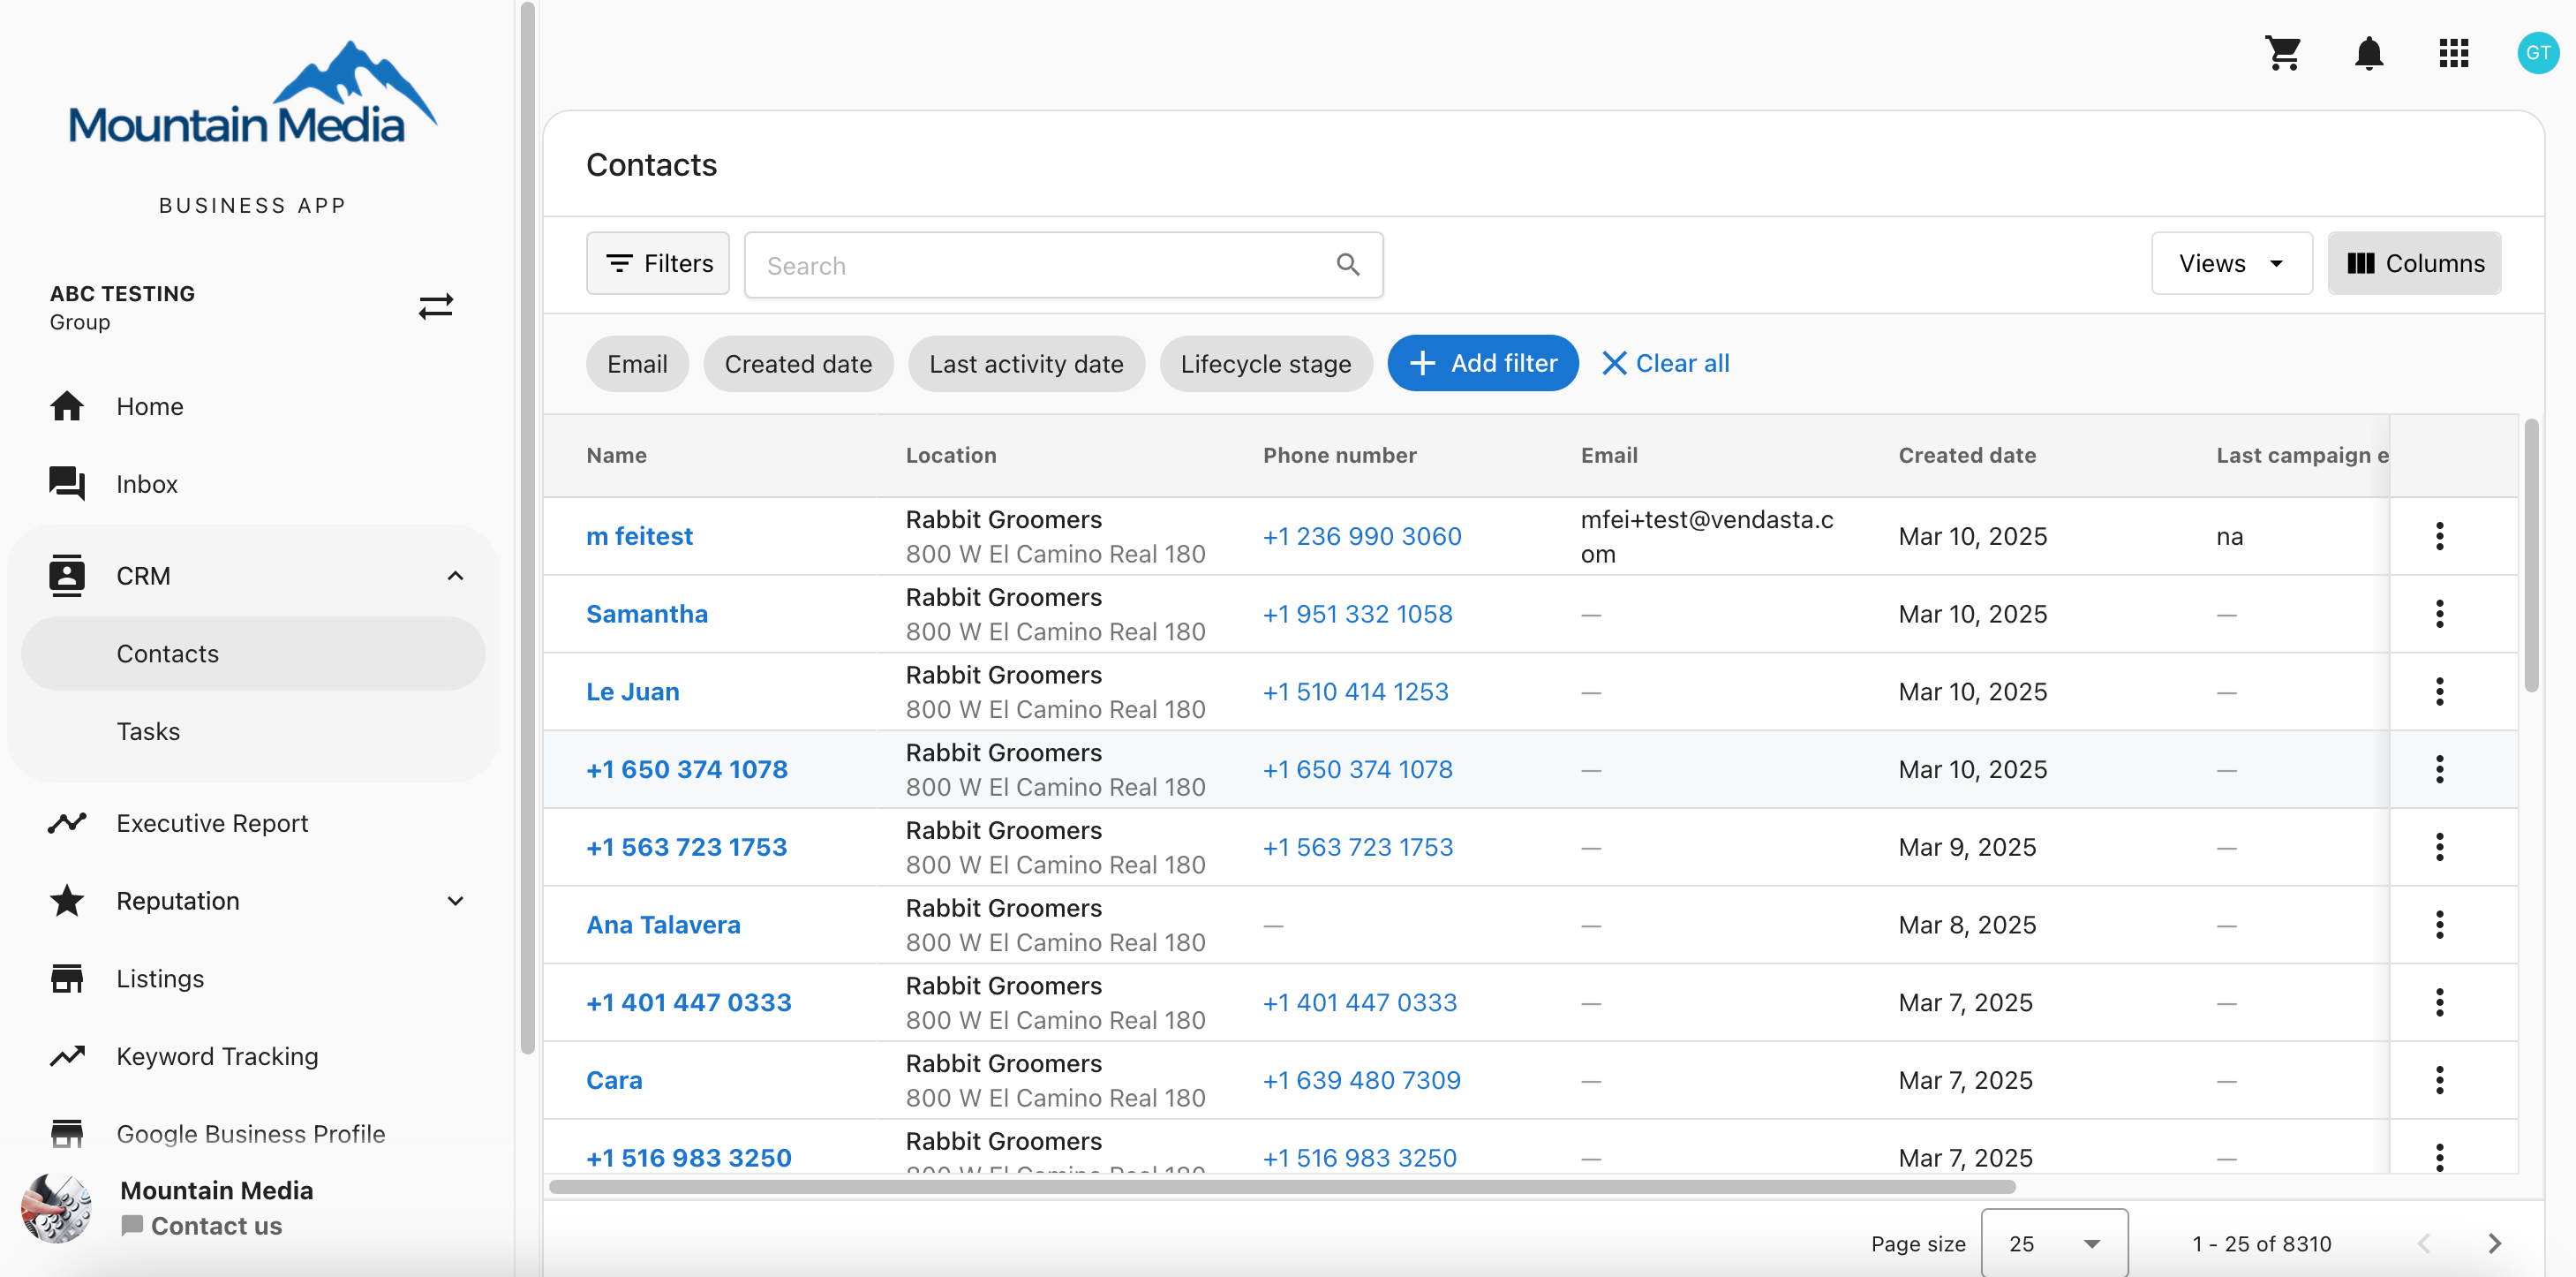Open the Email filter chip
The image size is (2576, 1277).
coord(637,364)
